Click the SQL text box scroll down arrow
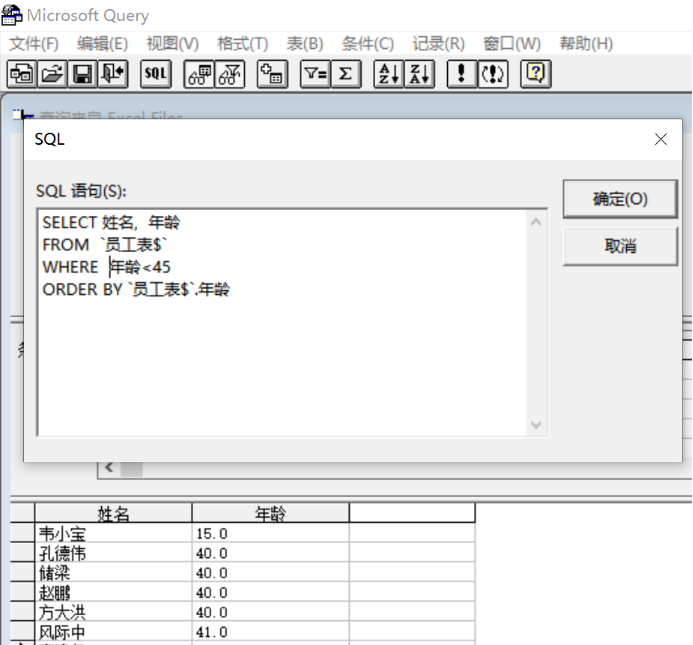The height and width of the screenshot is (645, 693). pos(536,425)
